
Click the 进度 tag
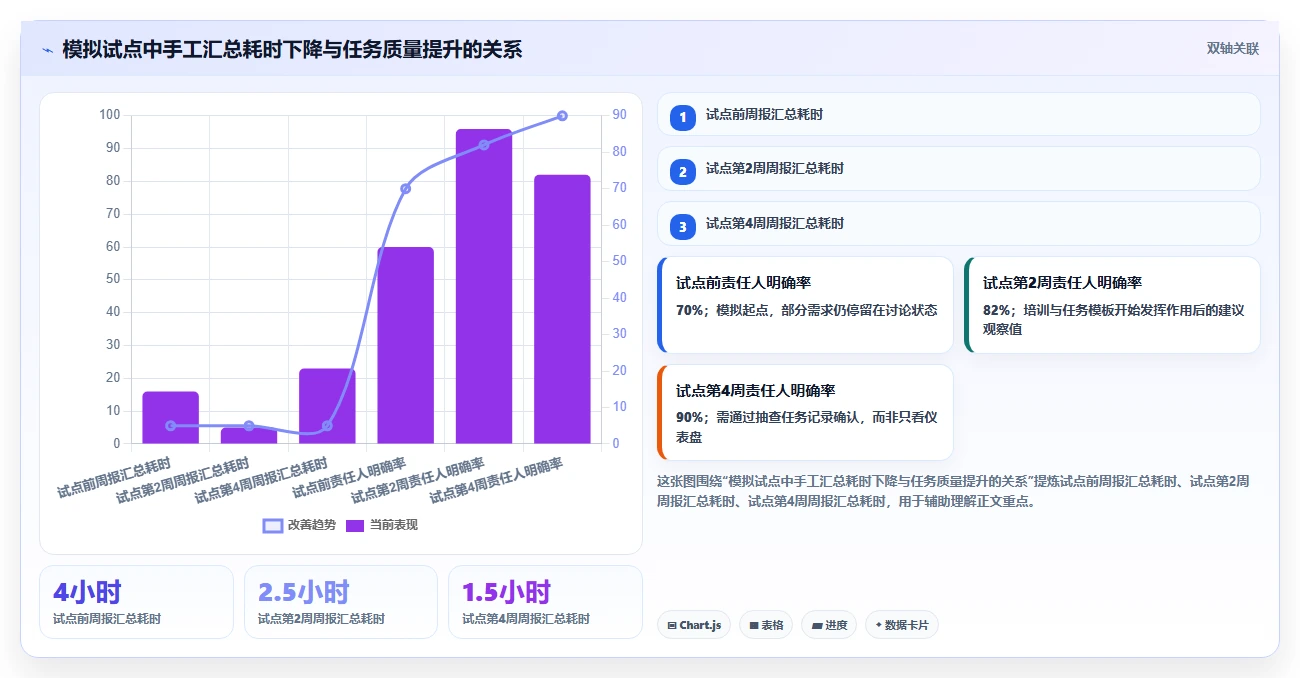click(829, 625)
